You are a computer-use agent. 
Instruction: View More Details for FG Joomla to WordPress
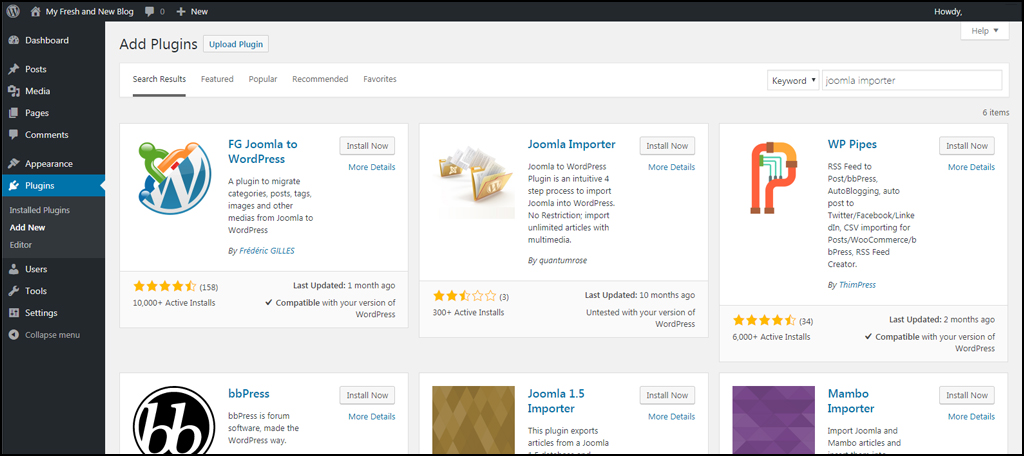[372, 167]
